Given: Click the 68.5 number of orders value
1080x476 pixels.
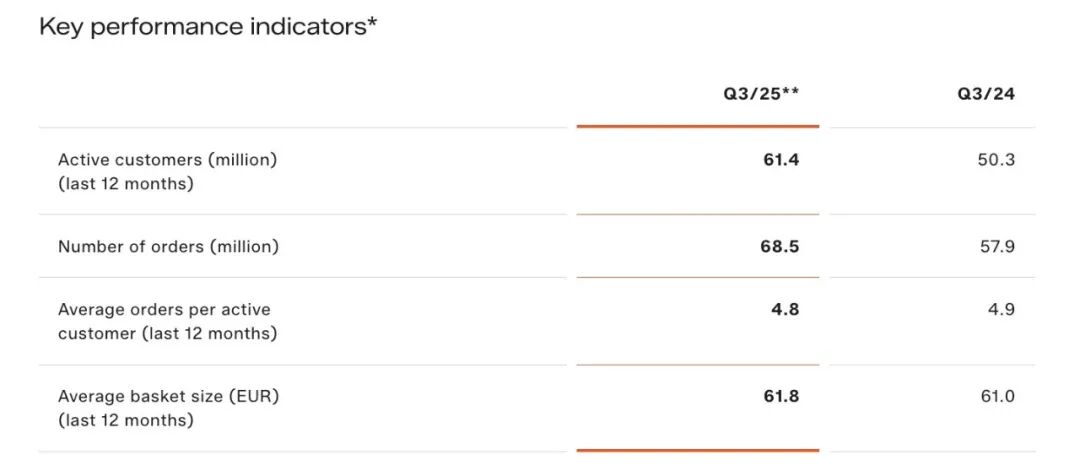Looking at the screenshot, I should tap(780, 246).
